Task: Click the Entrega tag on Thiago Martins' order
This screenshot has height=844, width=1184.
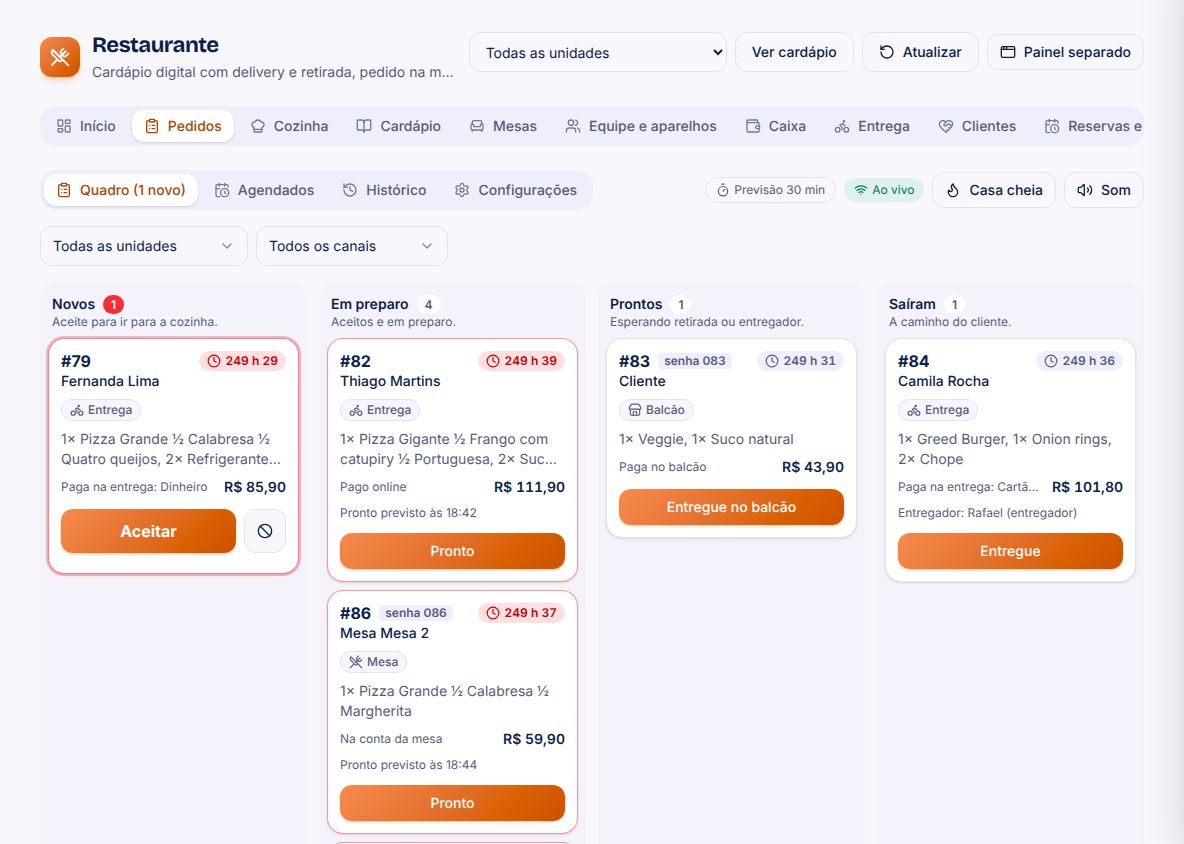Action: [x=380, y=410]
